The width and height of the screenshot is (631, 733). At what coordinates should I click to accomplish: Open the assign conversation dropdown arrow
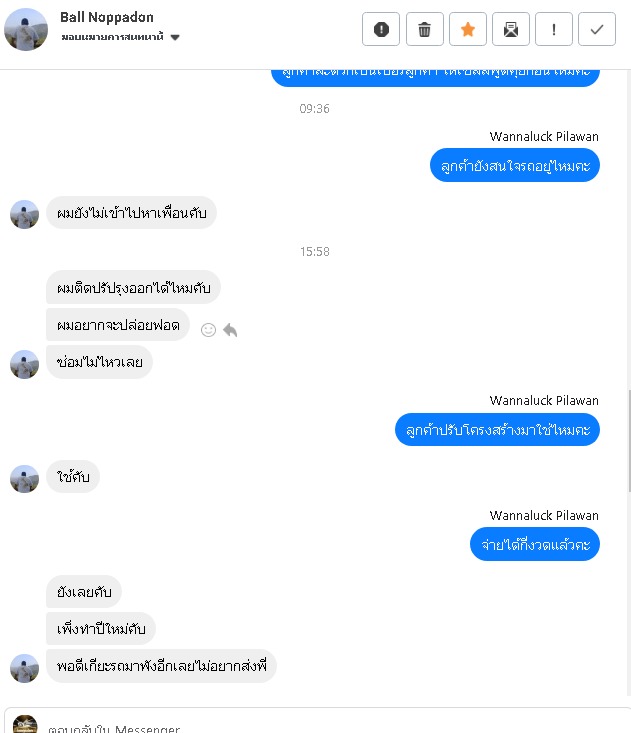tap(175, 37)
